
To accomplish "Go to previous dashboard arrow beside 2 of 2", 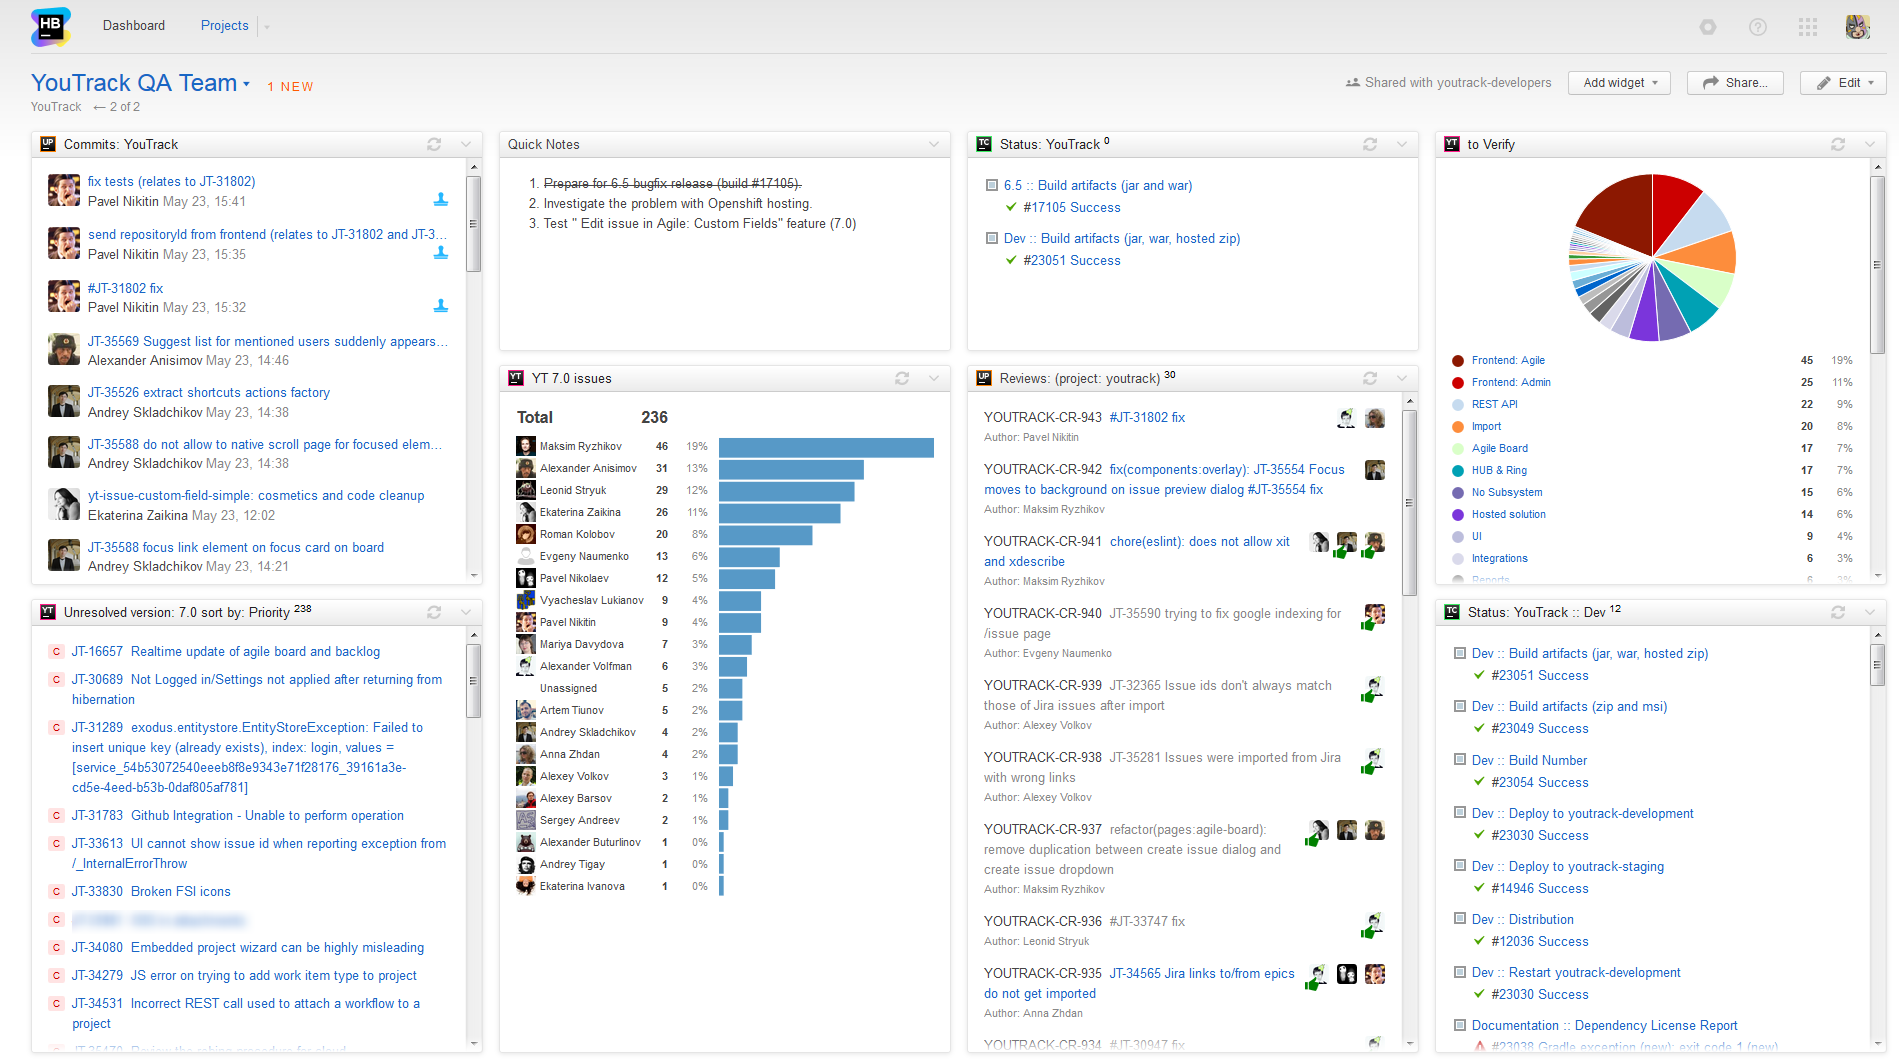I will click(99, 107).
